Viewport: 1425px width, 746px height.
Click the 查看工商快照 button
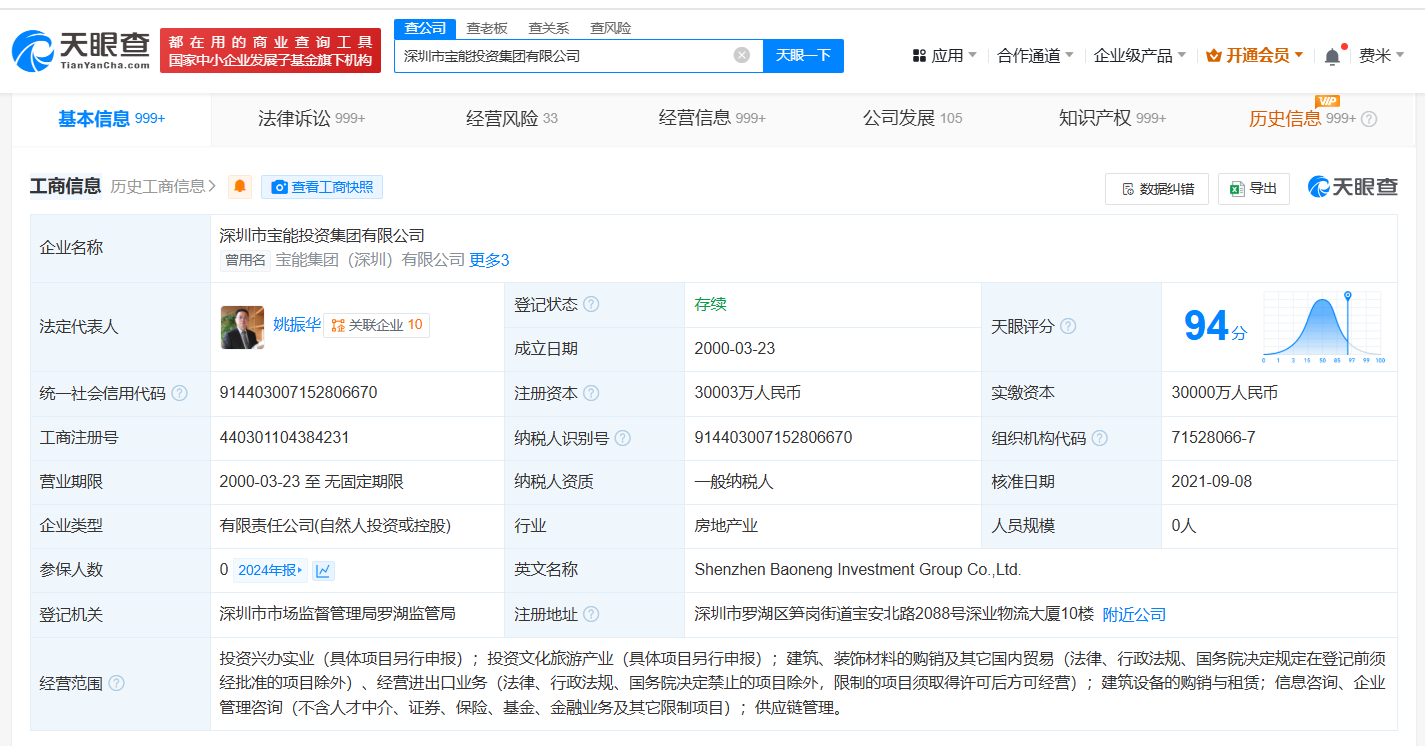322,187
